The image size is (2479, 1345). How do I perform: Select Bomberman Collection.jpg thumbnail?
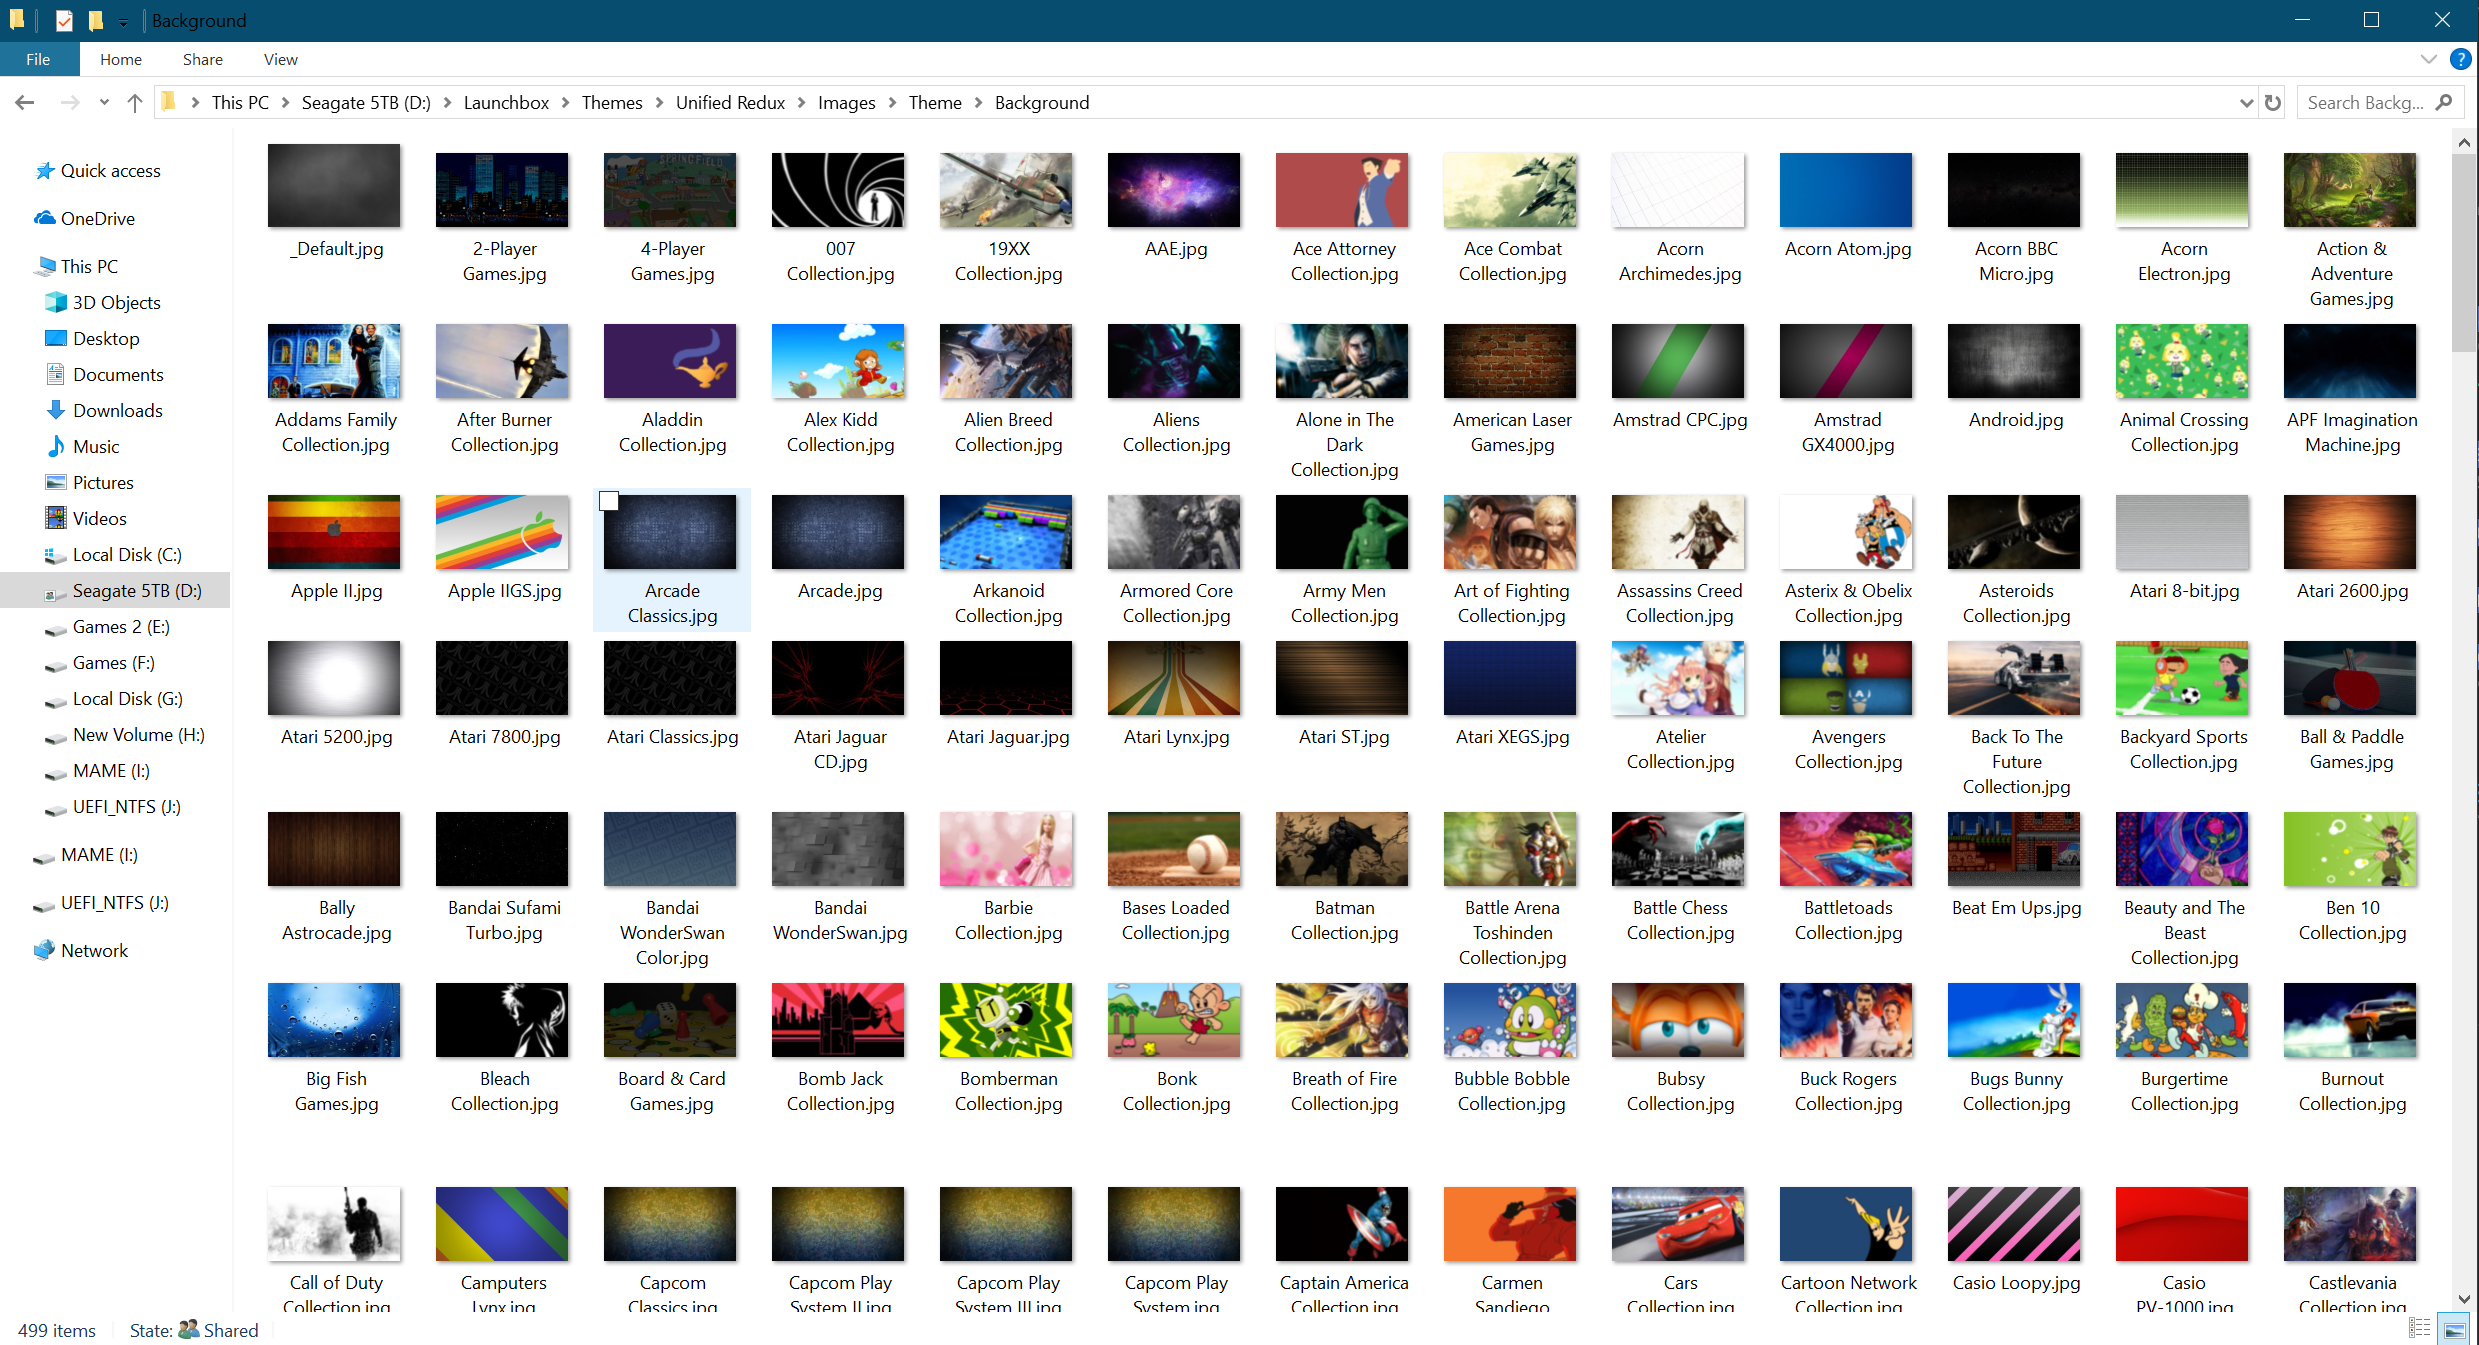1006,1021
